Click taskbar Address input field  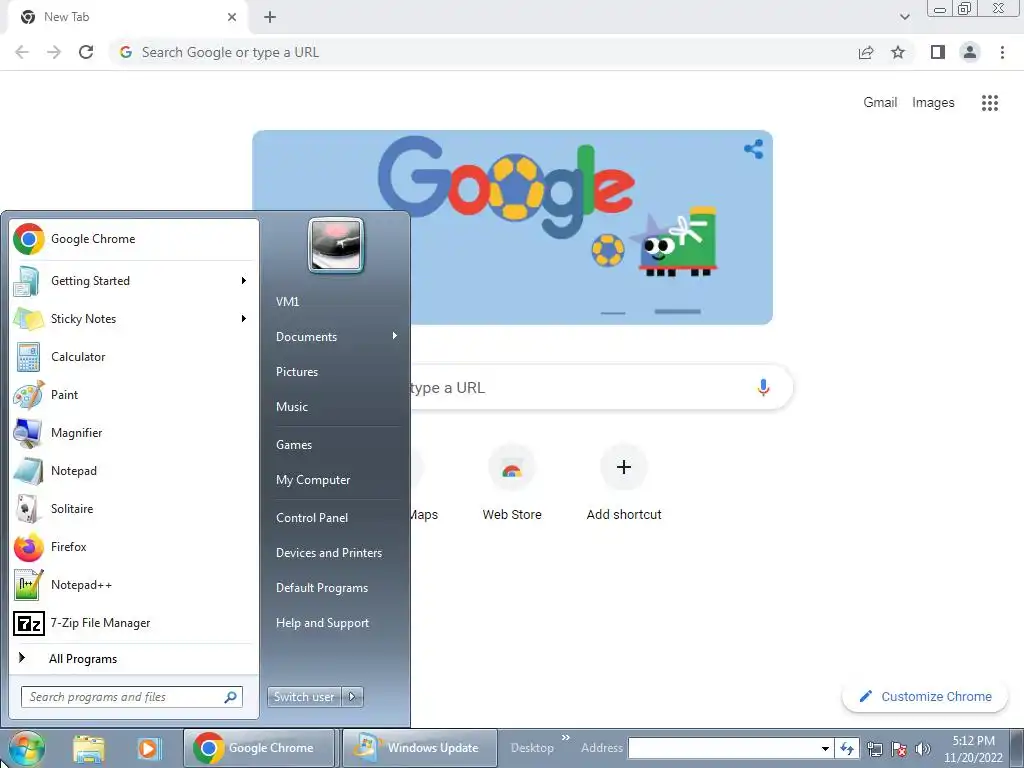click(724, 749)
